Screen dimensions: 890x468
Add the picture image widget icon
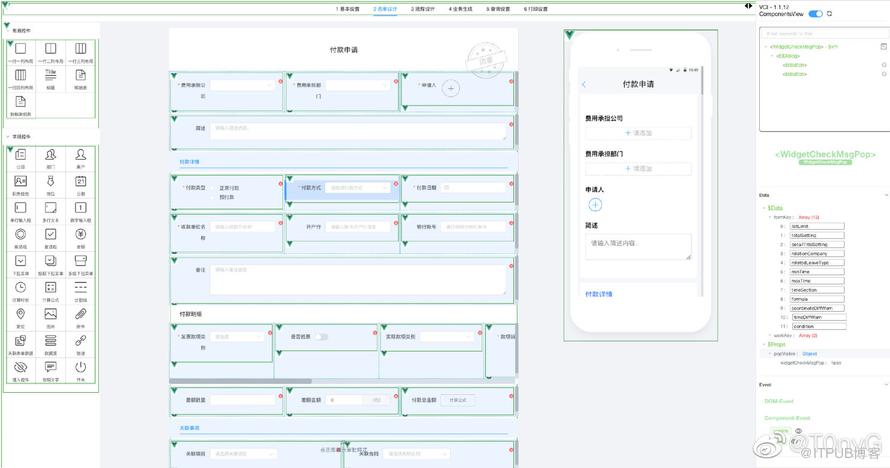coord(51,314)
